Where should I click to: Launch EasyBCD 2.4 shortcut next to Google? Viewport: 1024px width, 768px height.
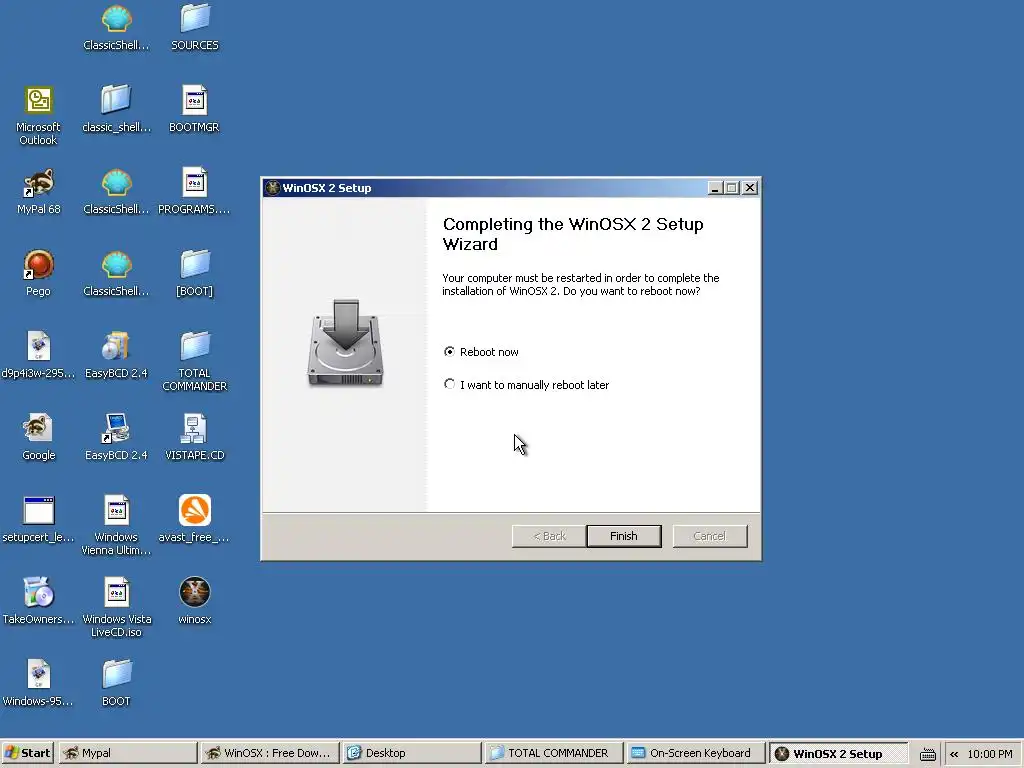click(116, 437)
